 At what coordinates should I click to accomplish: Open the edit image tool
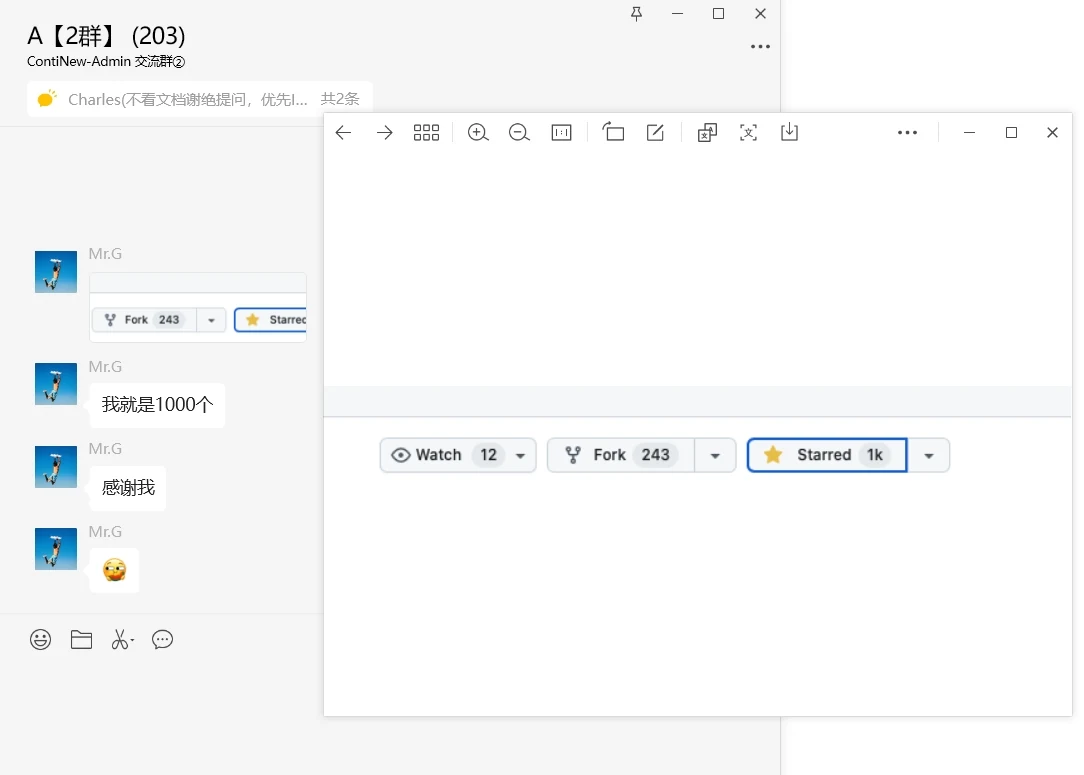click(655, 132)
